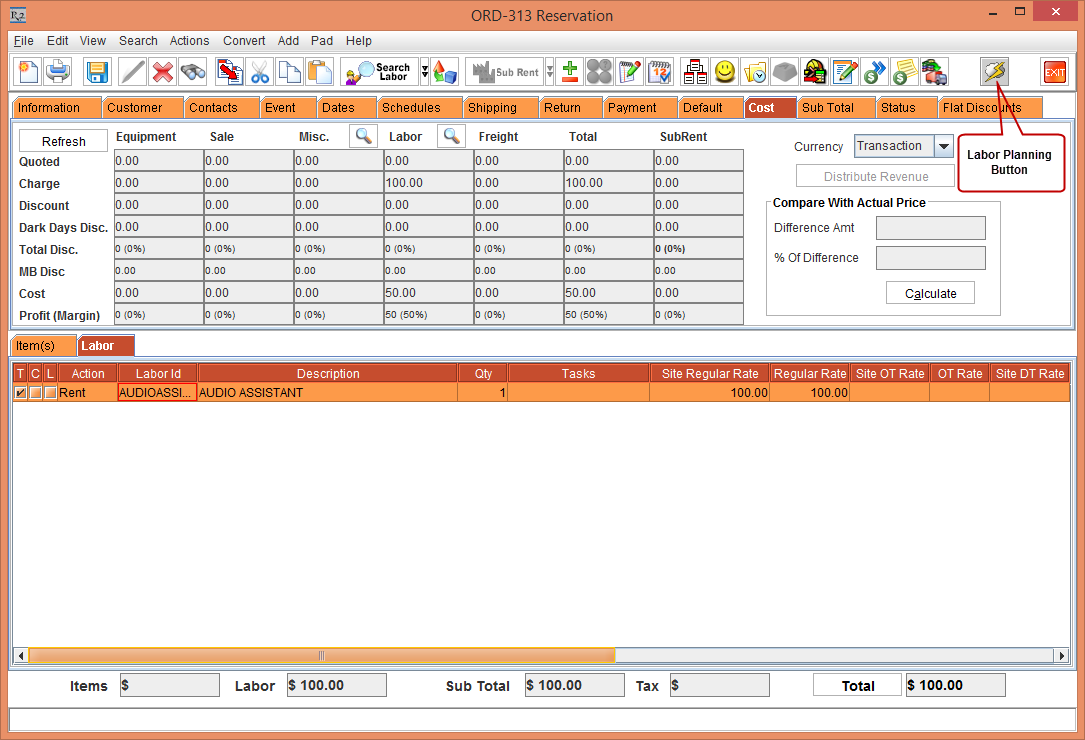Click the yellow smiley face icon
1085x740 pixels.
(x=725, y=72)
